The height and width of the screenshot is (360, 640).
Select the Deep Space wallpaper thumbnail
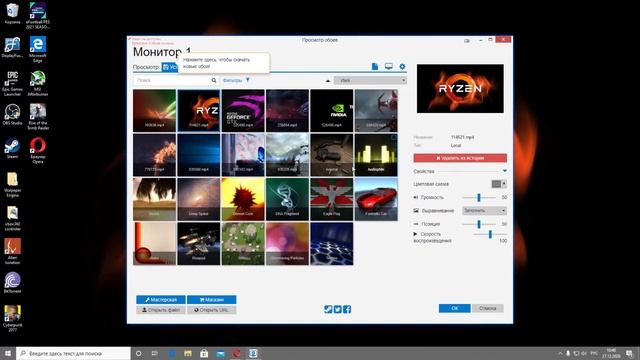[199, 200]
